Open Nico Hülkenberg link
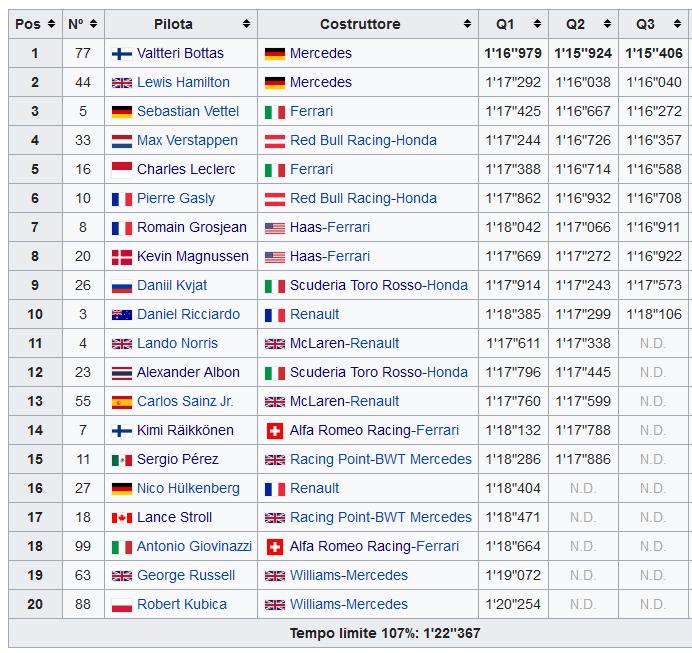The height and width of the screenshot is (653, 692). 188,488
